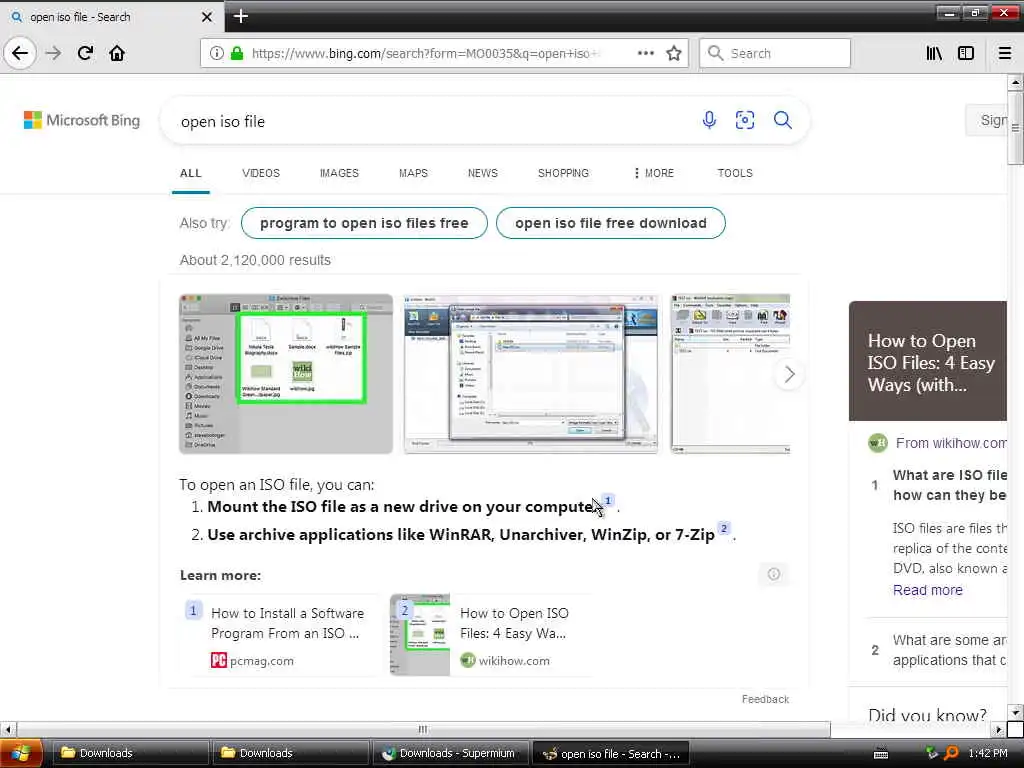Open the third partially visible thumbnail image
1024x768 pixels.
click(x=730, y=374)
